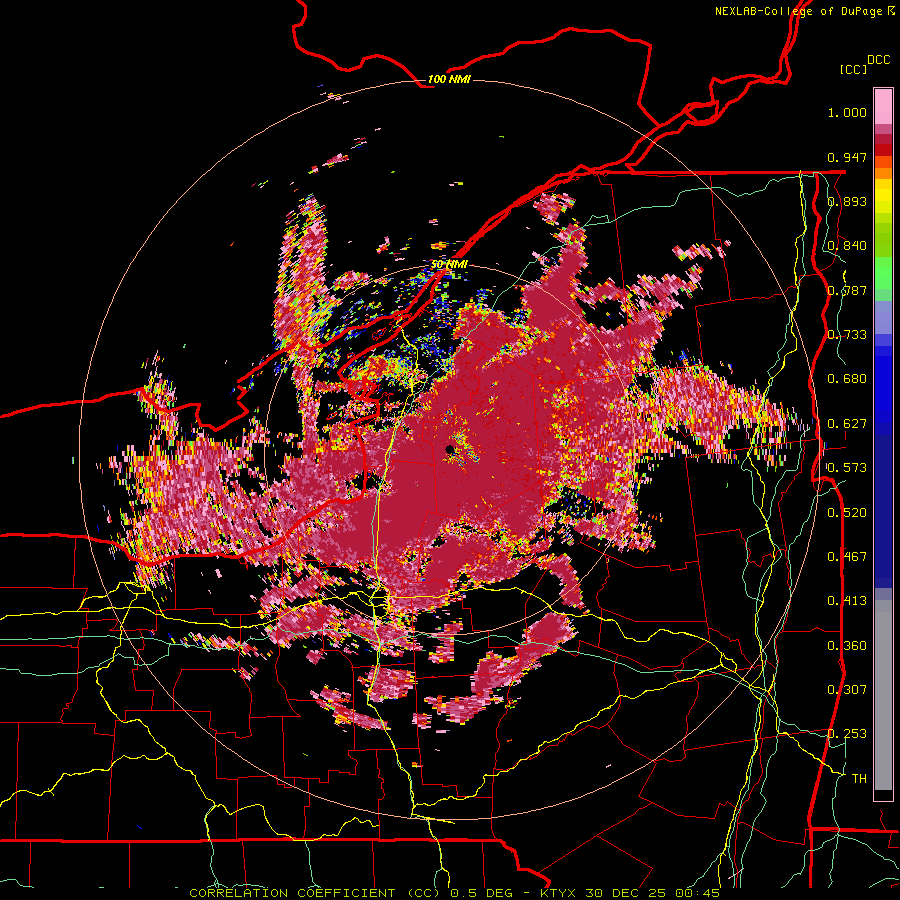Screen dimensions: 900x900
Task: Select the 0.947 legend value
Action: pyautogui.click(x=847, y=157)
